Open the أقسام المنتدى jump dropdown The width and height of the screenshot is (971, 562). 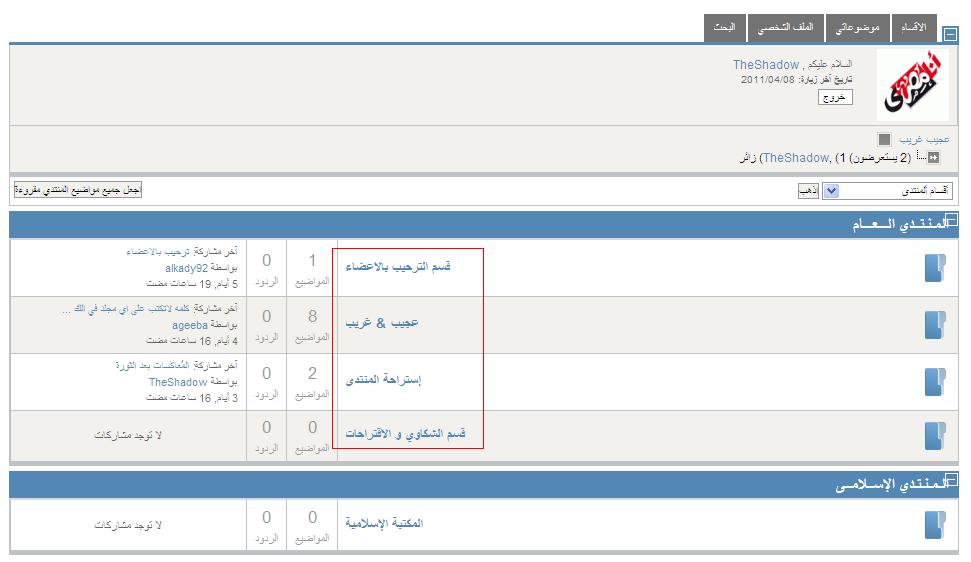pos(887,191)
